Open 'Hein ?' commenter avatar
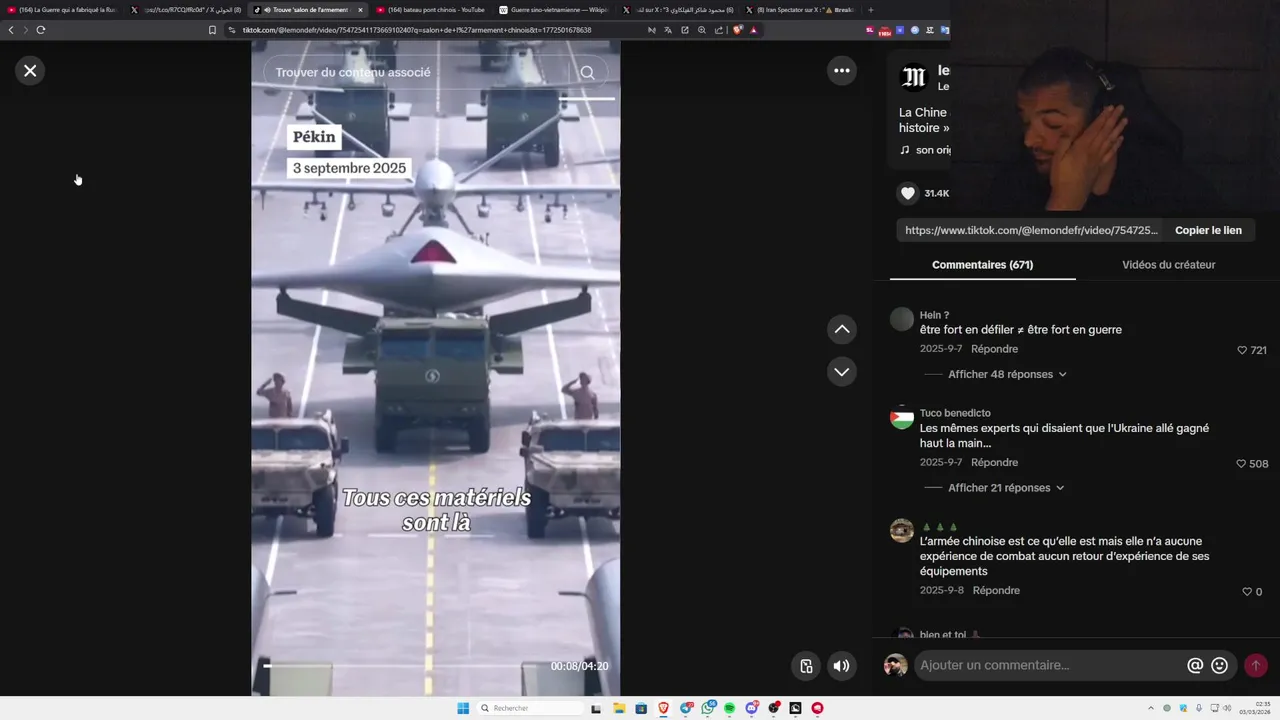Image resolution: width=1280 pixels, height=720 pixels. click(x=902, y=319)
